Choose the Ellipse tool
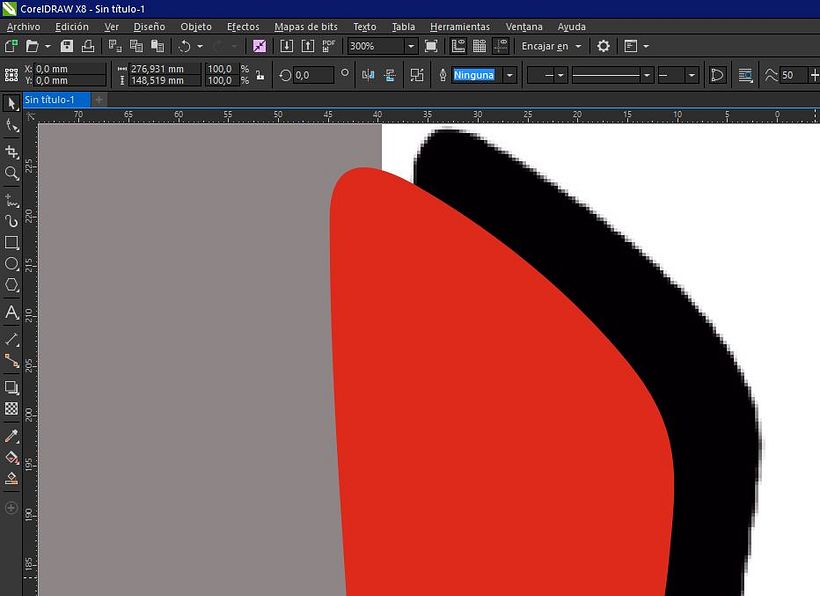Viewport: 820px width, 596px height. click(x=12, y=264)
